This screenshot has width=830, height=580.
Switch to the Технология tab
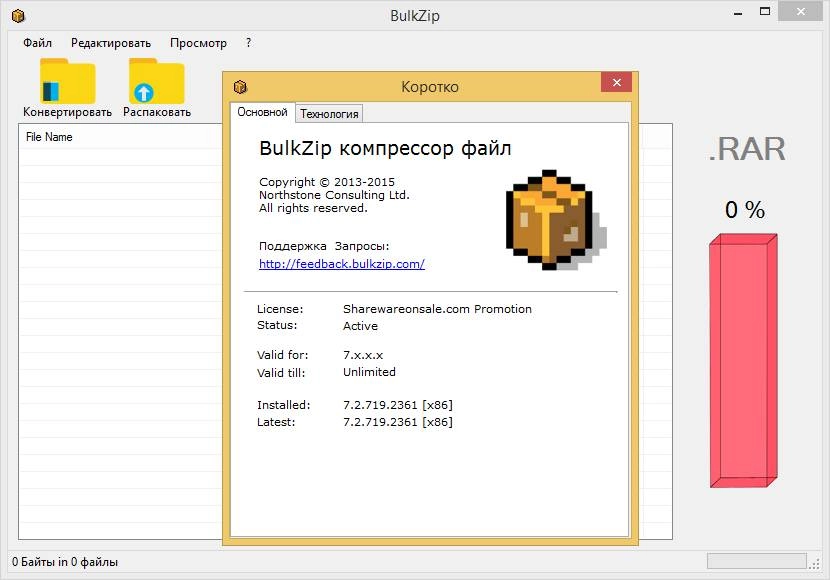[329, 114]
